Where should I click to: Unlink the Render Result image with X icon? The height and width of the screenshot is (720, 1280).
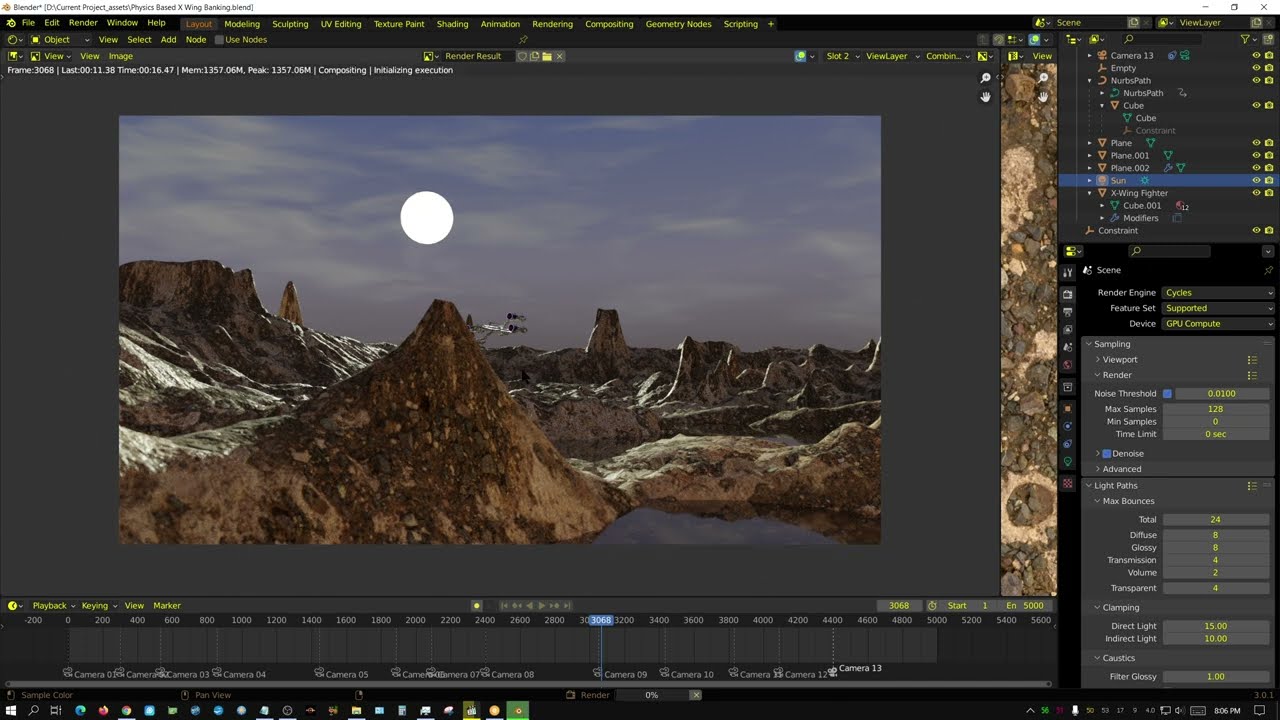click(x=559, y=56)
